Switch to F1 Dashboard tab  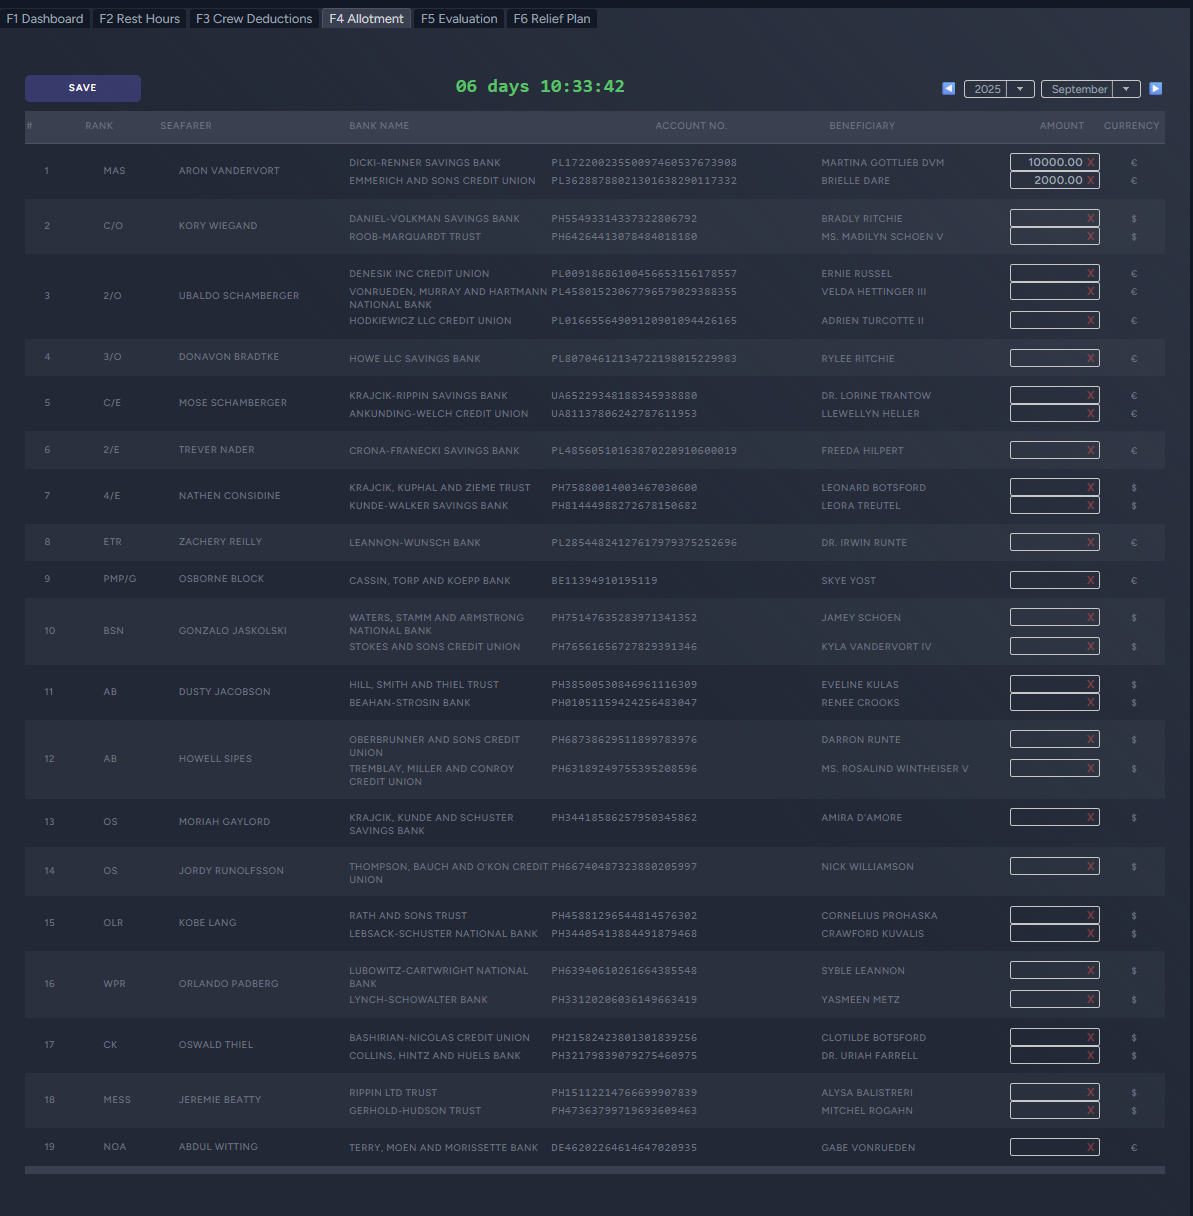coord(45,19)
